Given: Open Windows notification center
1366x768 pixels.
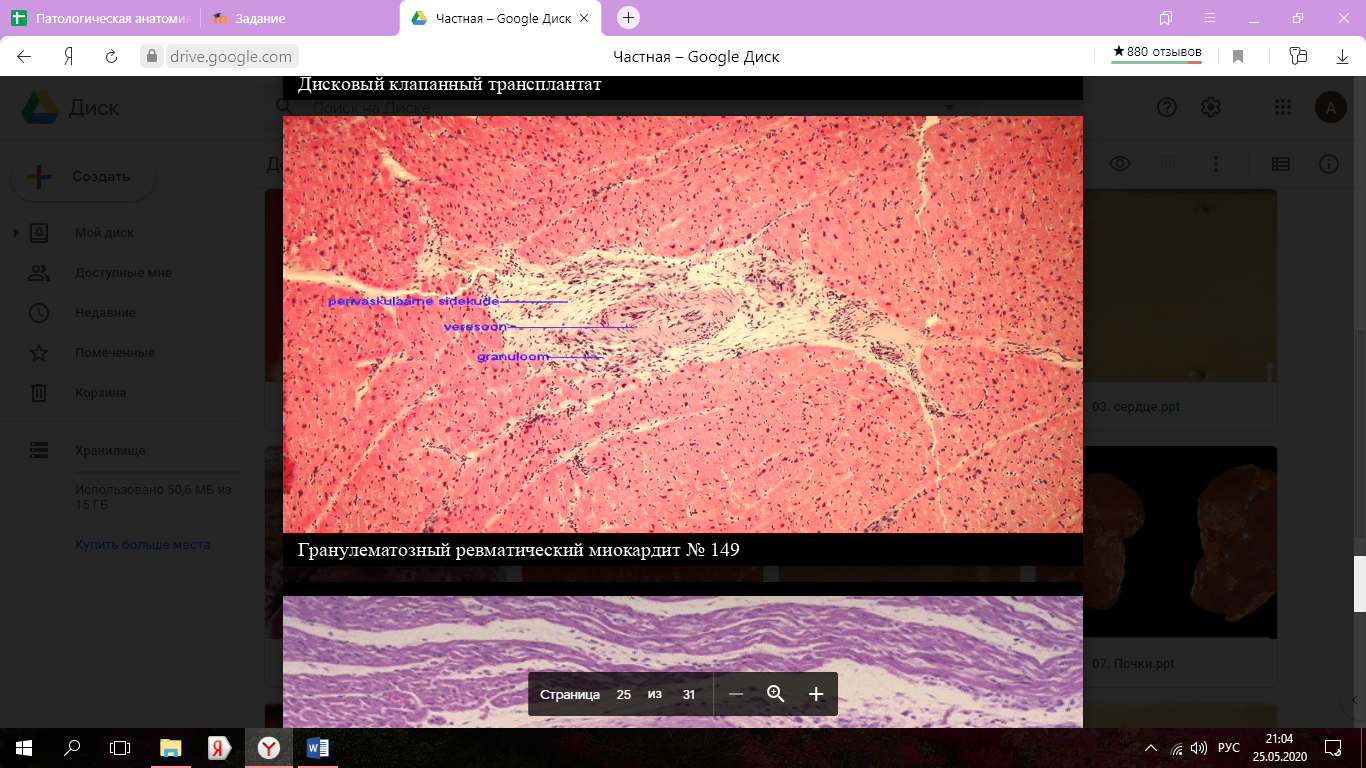Looking at the screenshot, I should point(1332,747).
